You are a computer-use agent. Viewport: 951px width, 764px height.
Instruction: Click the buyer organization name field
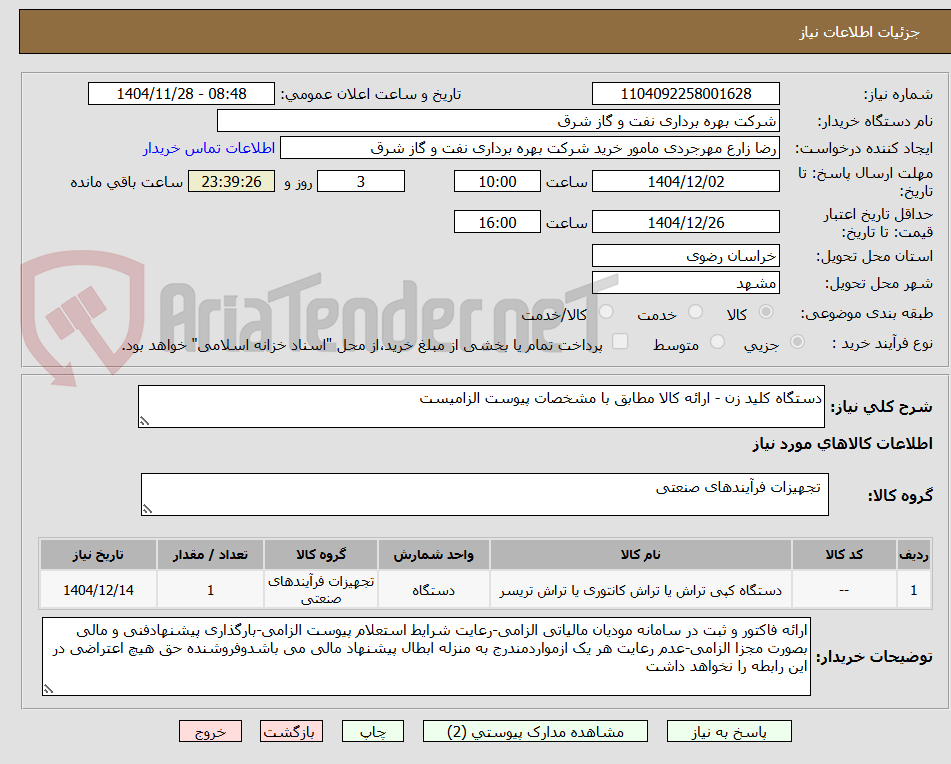coord(499,121)
